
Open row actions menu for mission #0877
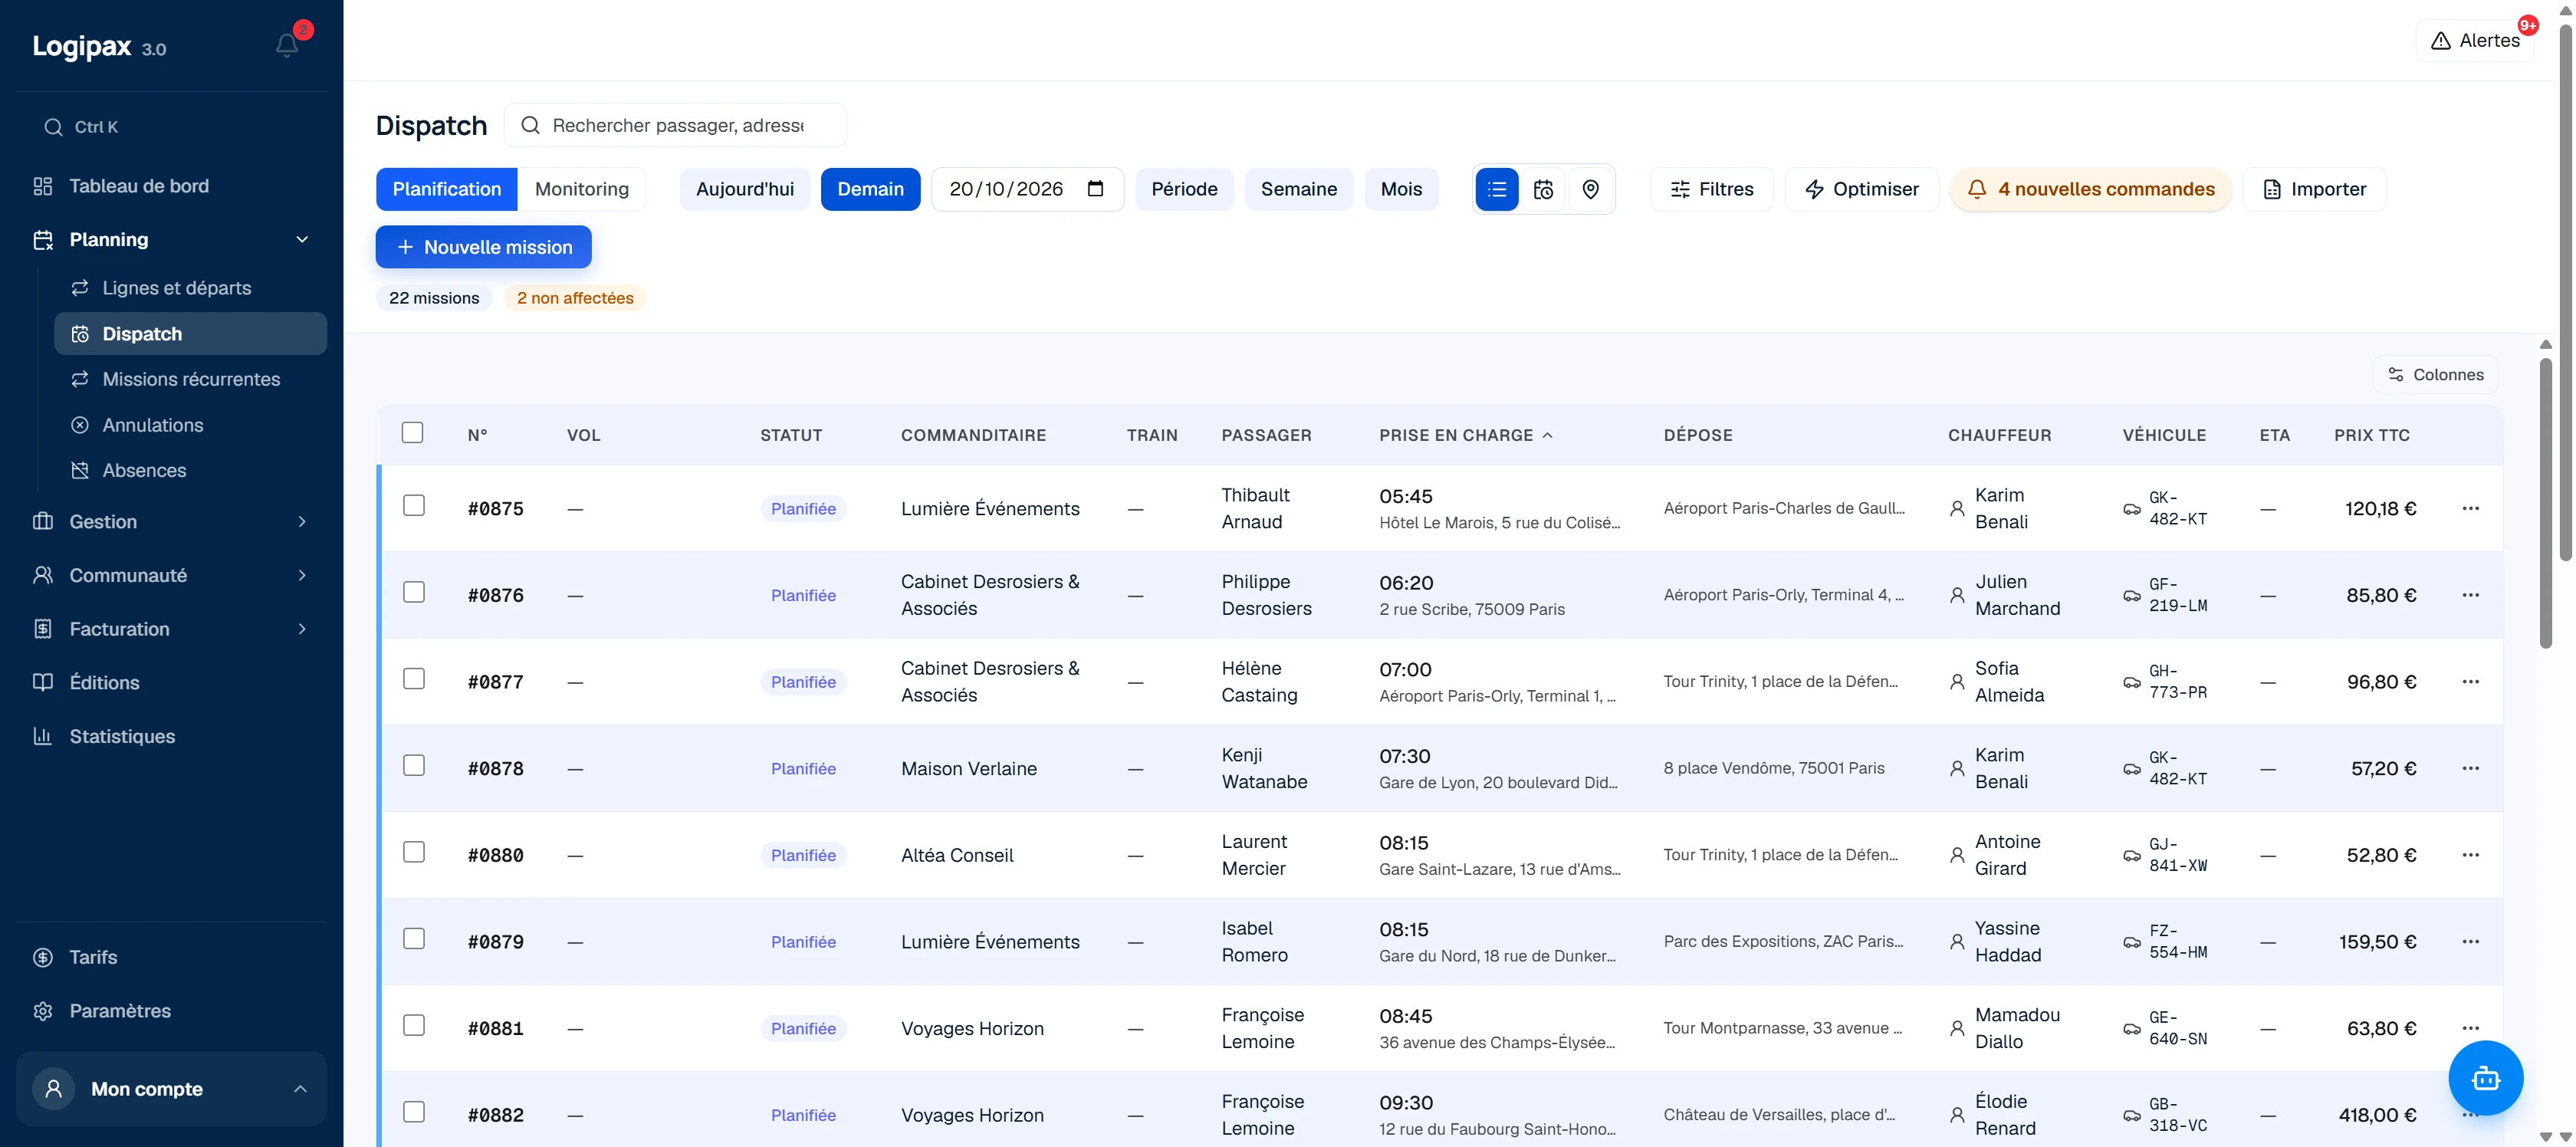point(2470,682)
